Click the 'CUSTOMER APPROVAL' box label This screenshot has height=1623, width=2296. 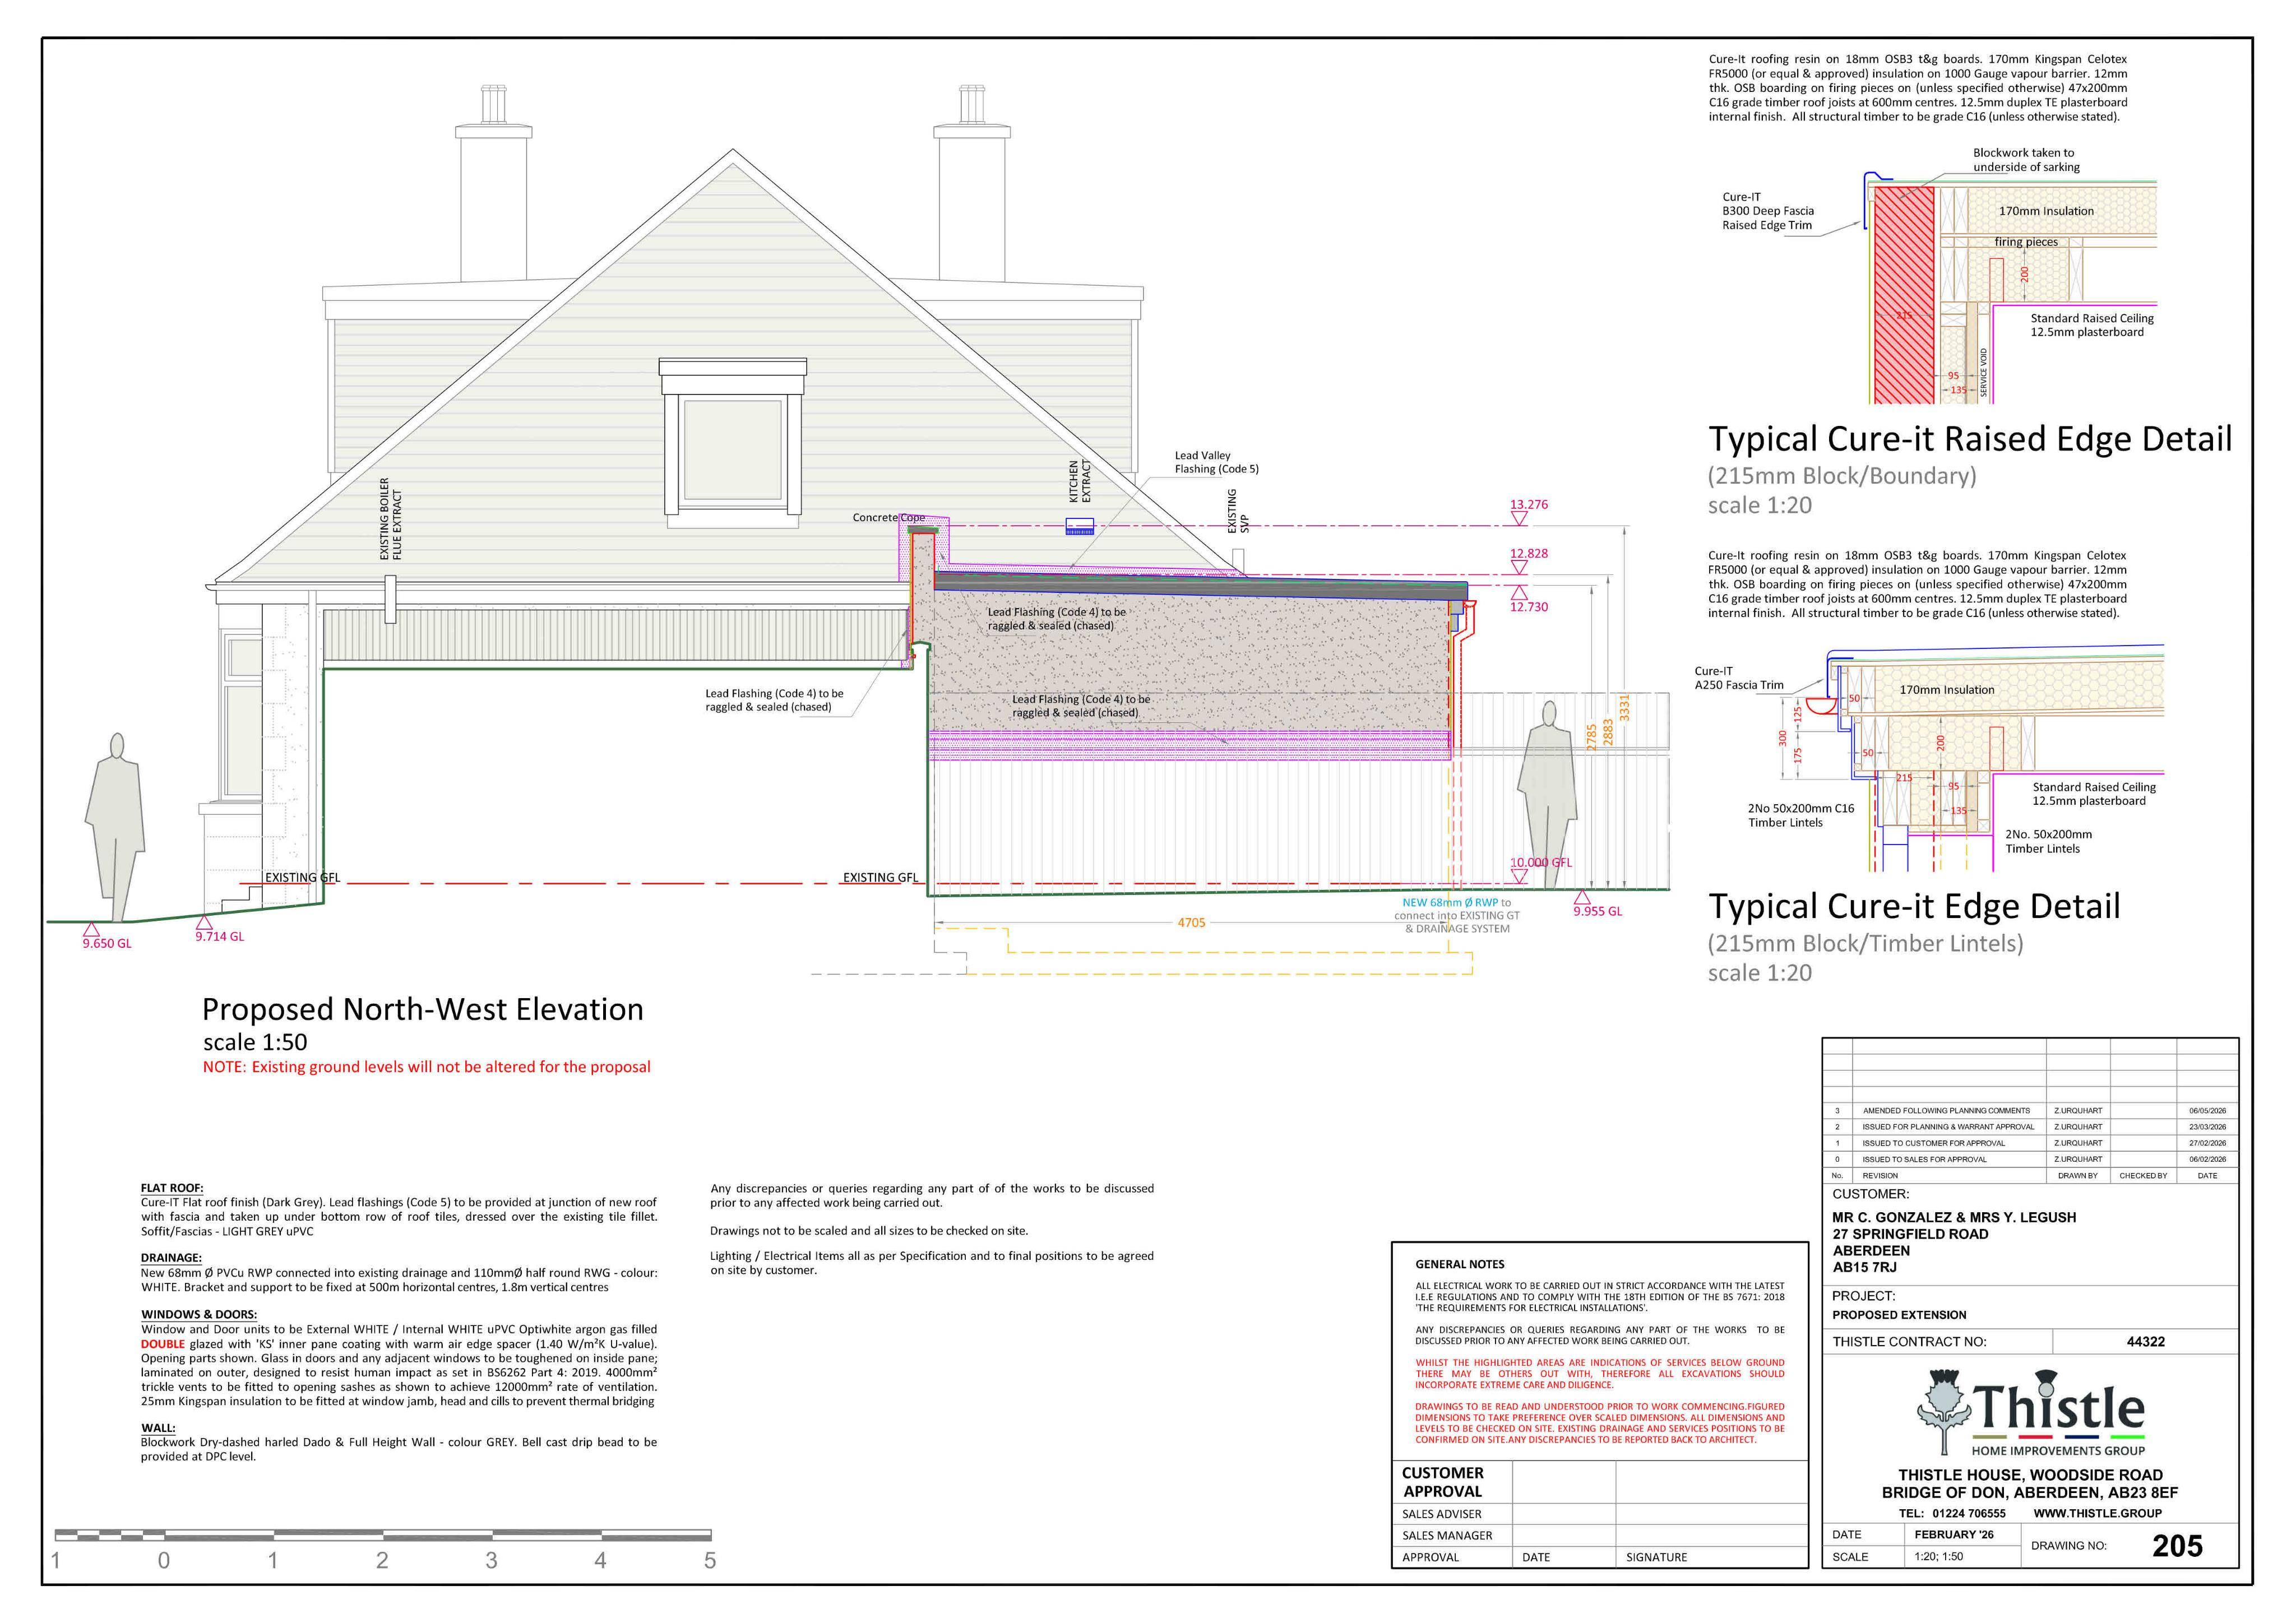coord(1443,1482)
